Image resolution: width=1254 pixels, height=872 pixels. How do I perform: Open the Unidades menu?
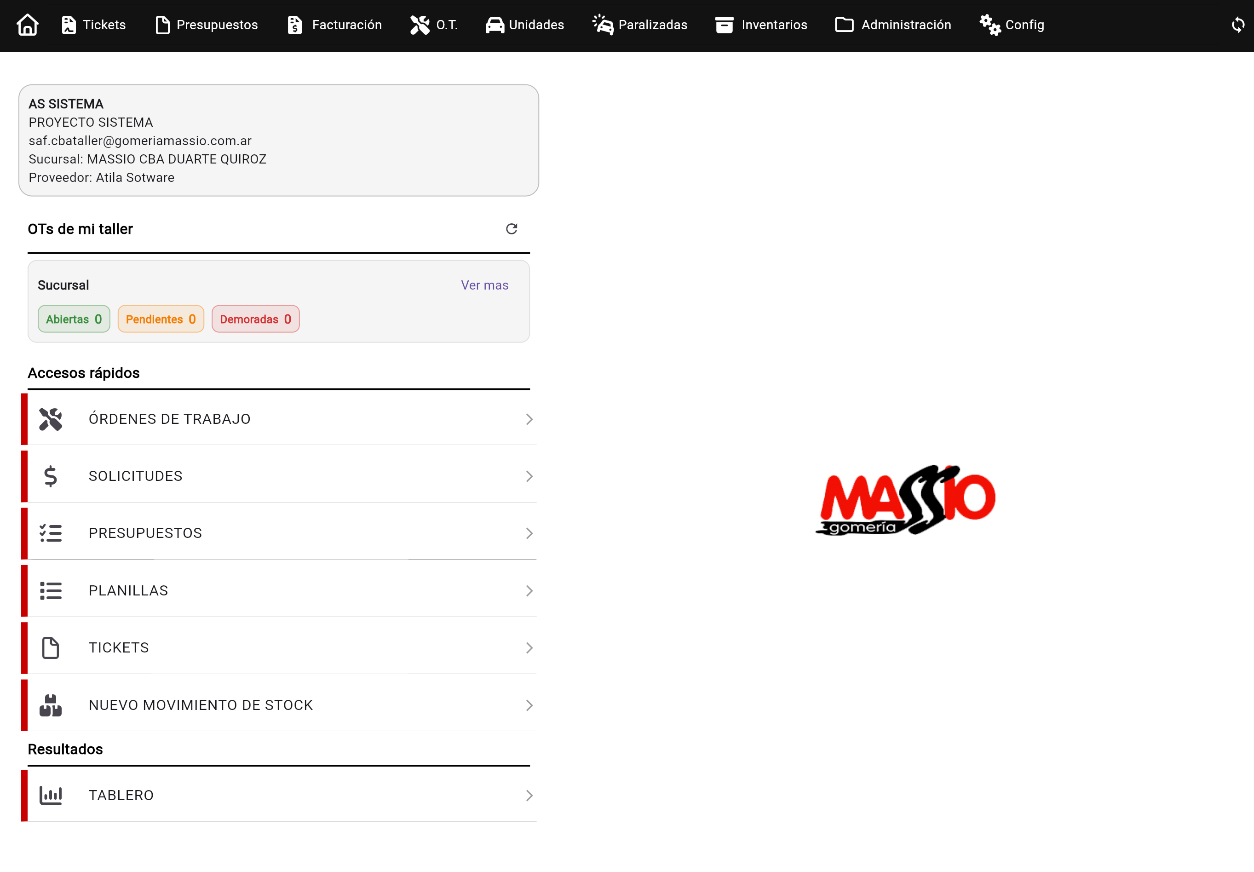(525, 25)
